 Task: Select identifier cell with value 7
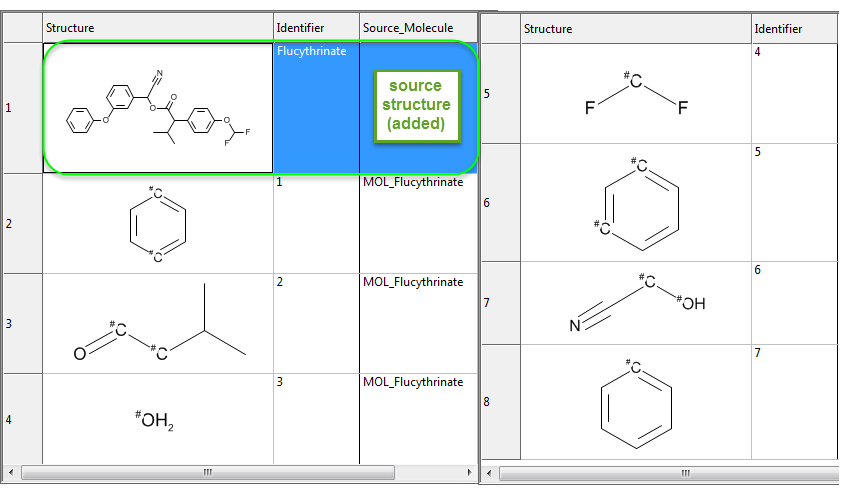795,402
